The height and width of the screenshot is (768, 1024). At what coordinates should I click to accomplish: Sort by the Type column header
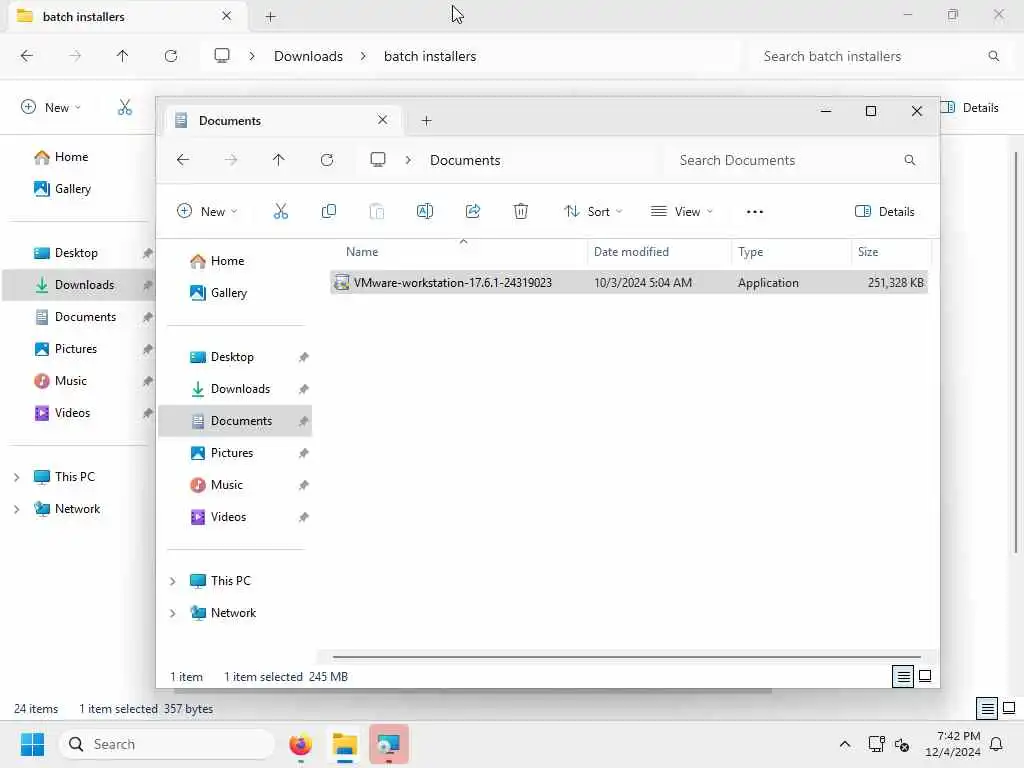(750, 252)
